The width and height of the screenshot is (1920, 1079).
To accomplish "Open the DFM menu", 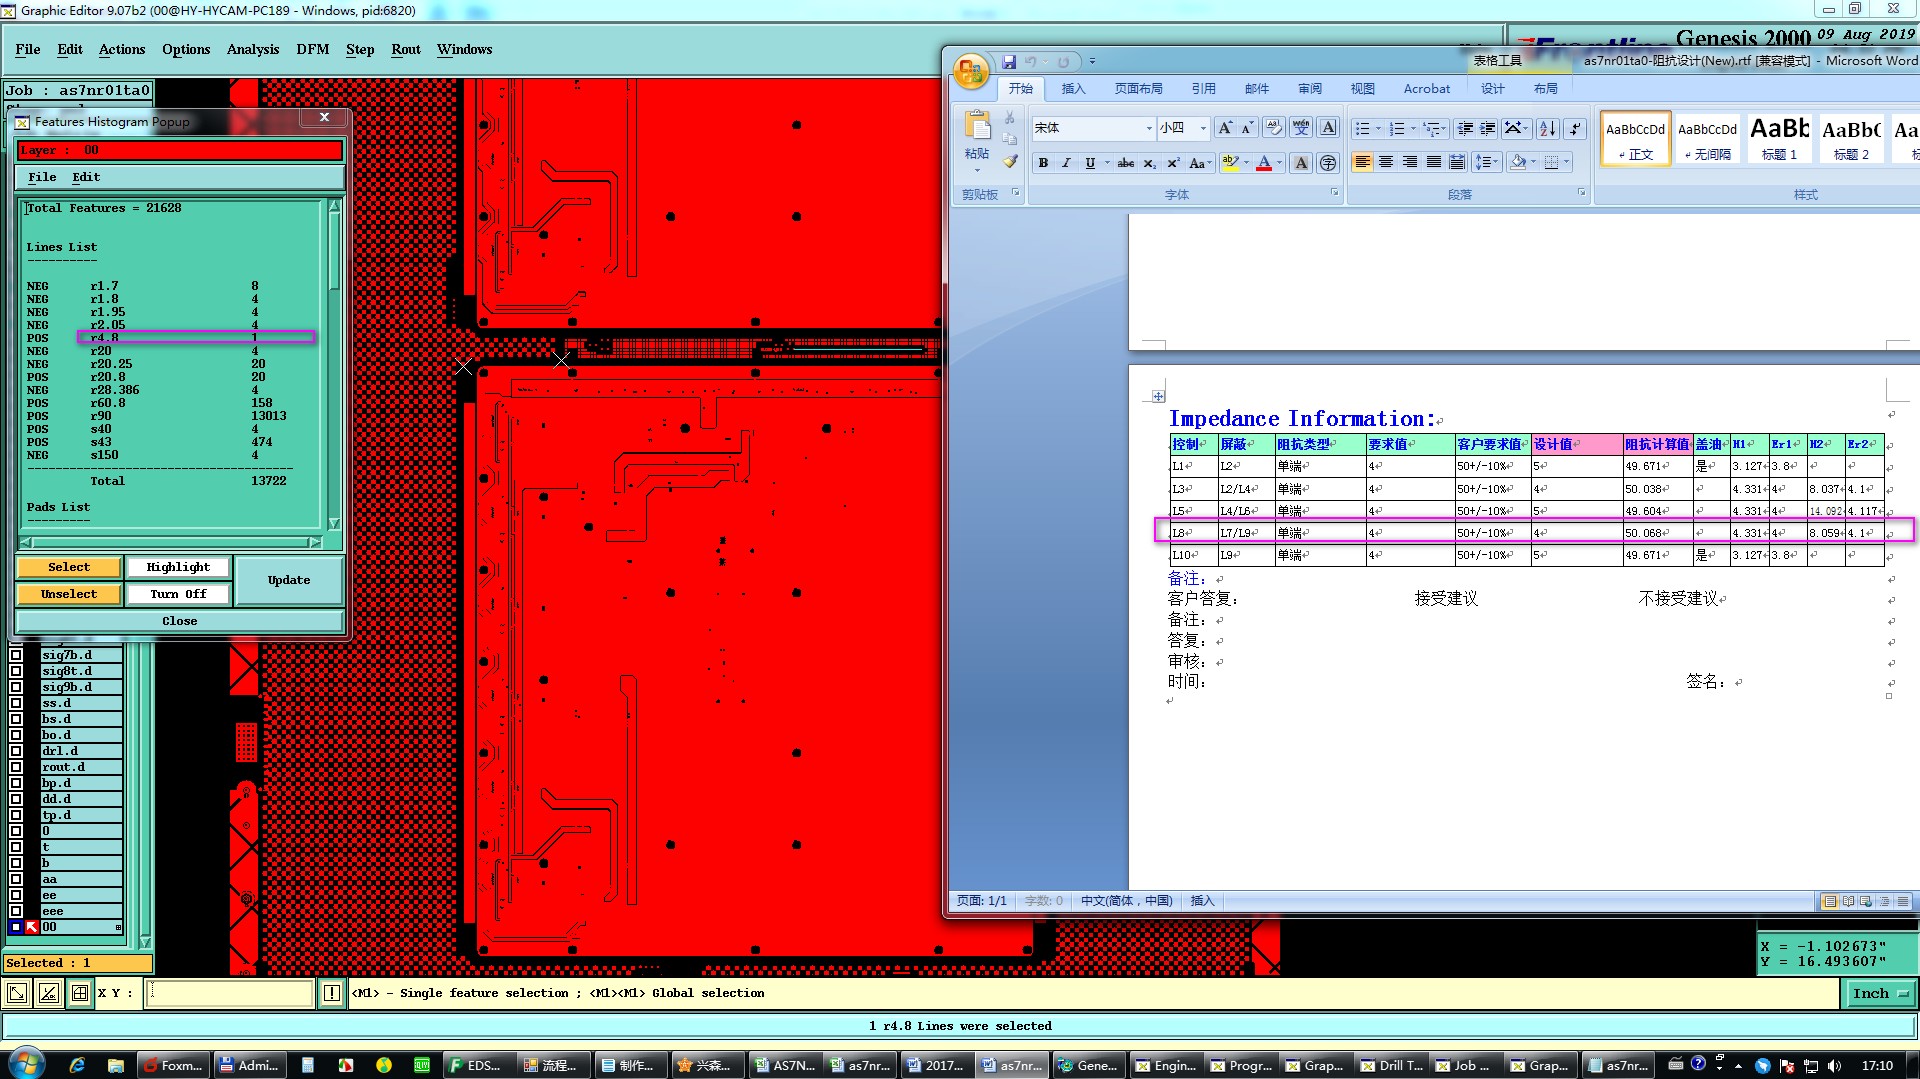I will point(313,49).
